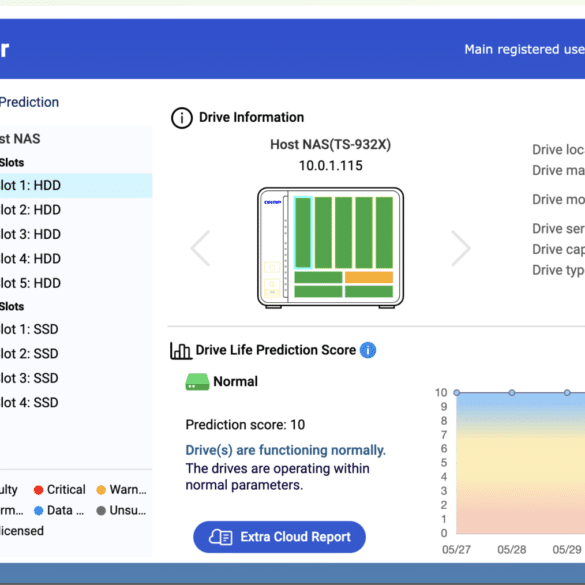
Task: Select Slot 5: HDD in sidebar
Action: [x=76, y=283]
